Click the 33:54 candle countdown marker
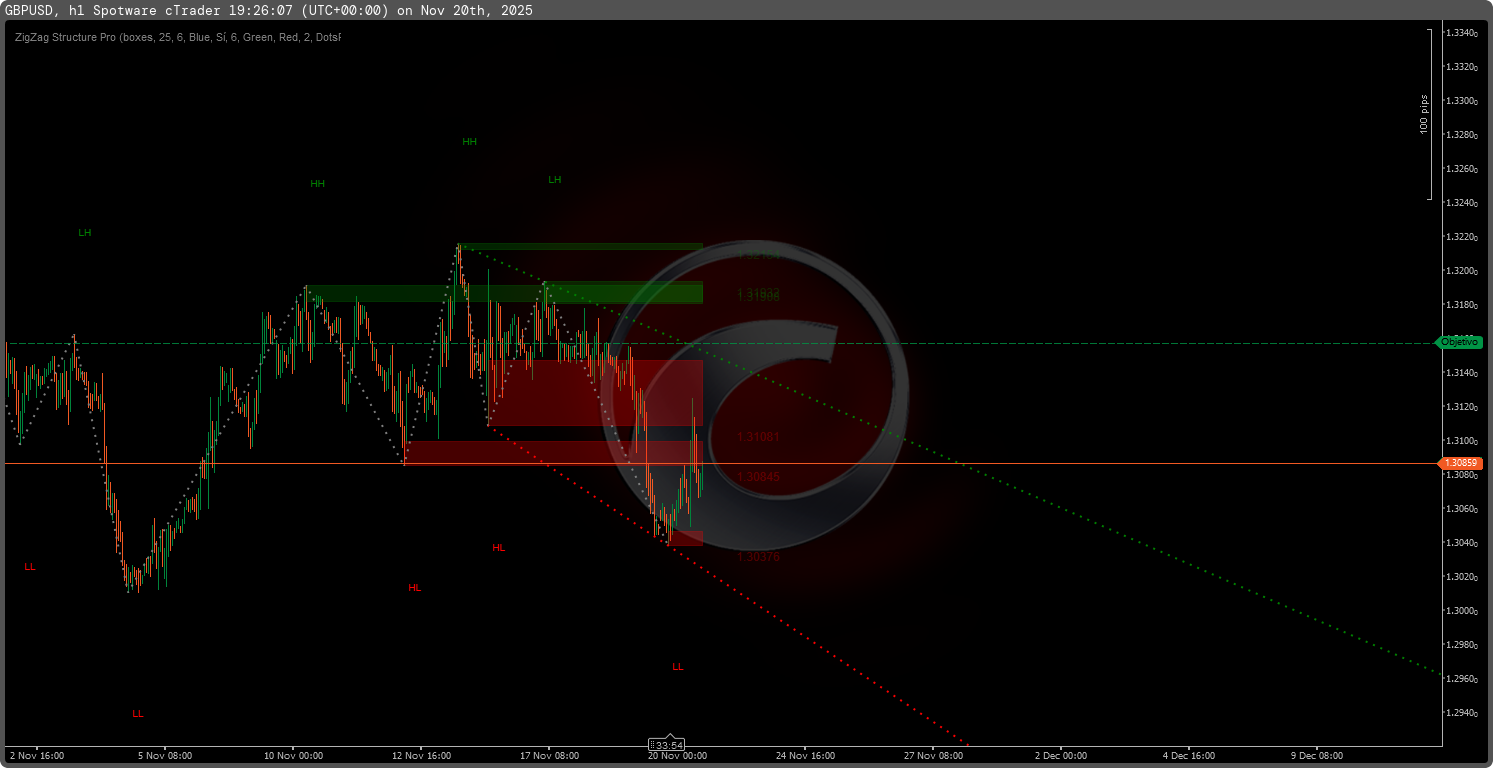This screenshot has width=1493, height=768. pyautogui.click(x=667, y=745)
